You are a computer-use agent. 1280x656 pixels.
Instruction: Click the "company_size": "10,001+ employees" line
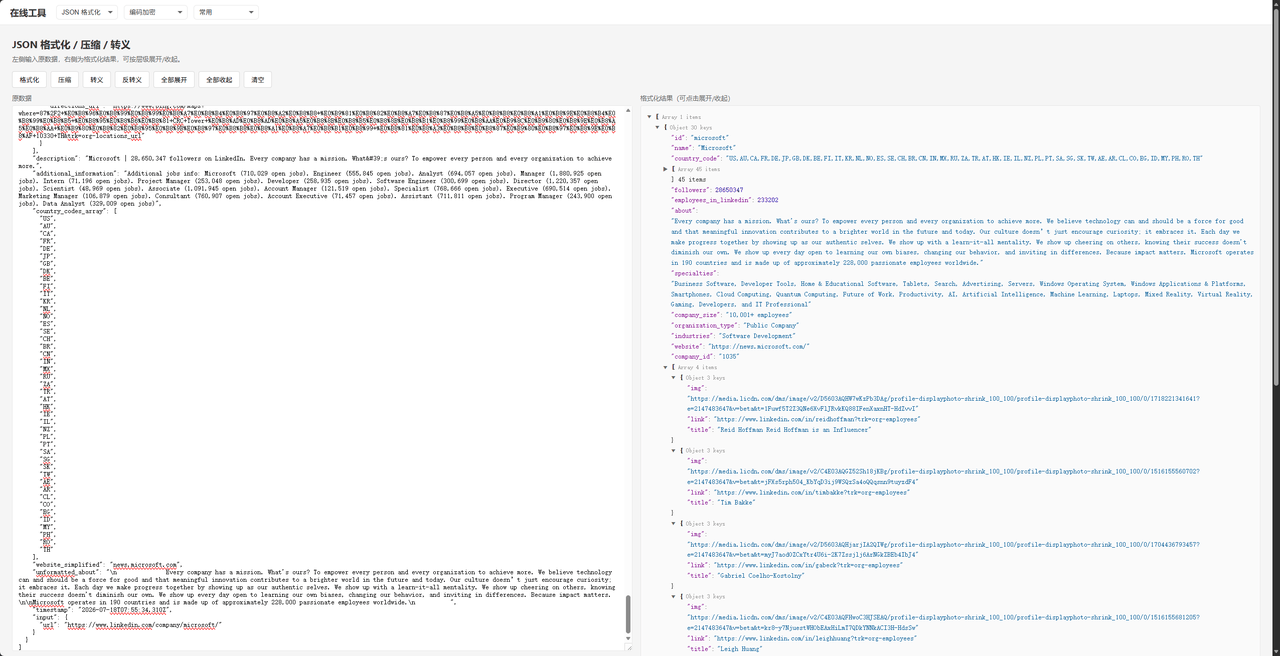pyautogui.click(x=730, y=315)
